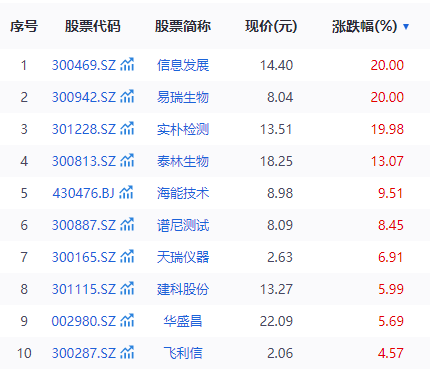Toggle sort arrow next to 涨跌幅(%)
Screen dimensions: 430x369
point(406,27)
